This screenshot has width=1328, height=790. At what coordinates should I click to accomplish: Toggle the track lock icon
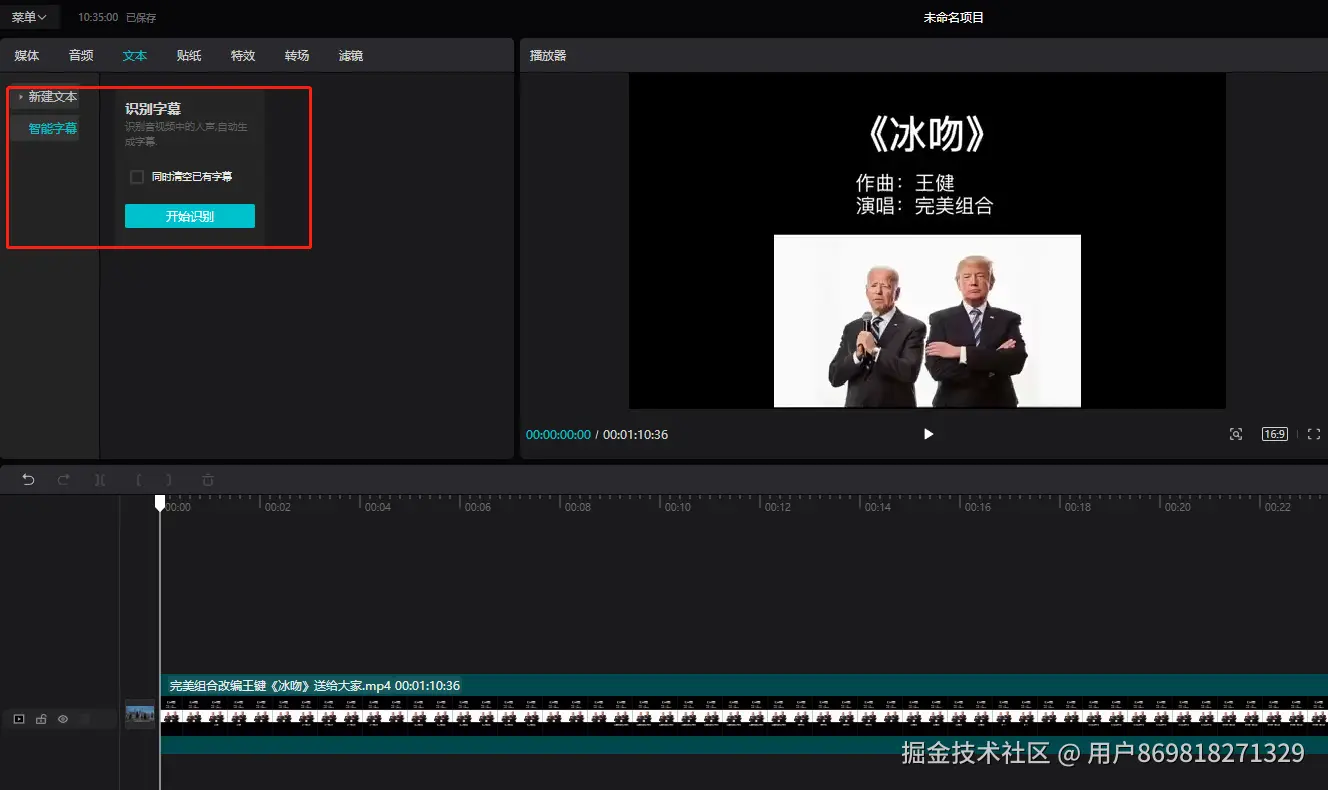[x=41, y=719]
